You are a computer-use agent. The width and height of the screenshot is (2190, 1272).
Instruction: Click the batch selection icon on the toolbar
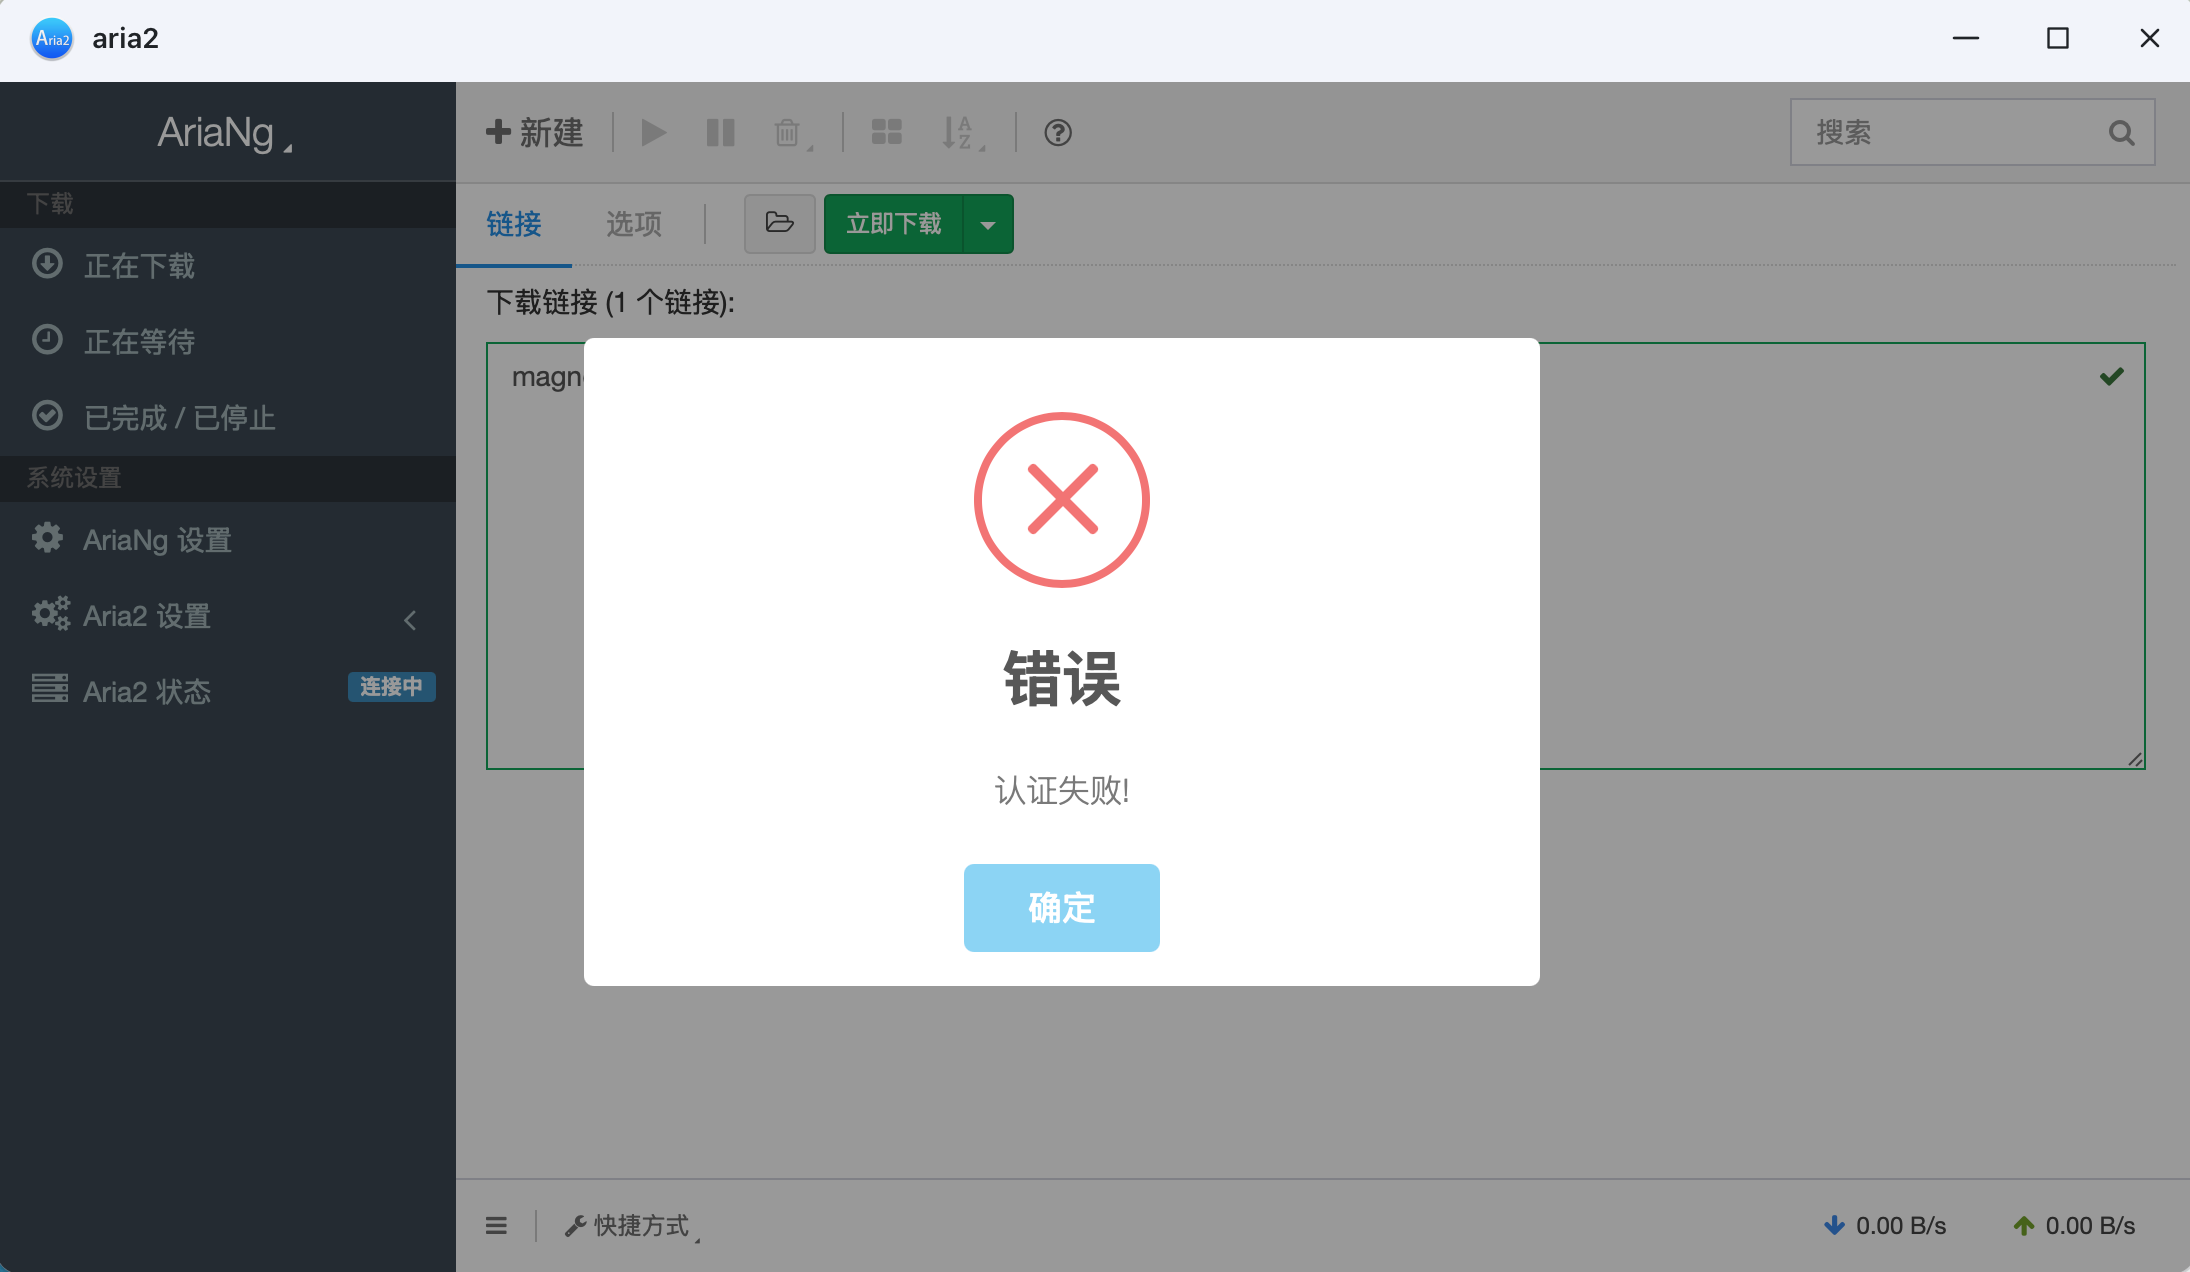tap(885, 132)
